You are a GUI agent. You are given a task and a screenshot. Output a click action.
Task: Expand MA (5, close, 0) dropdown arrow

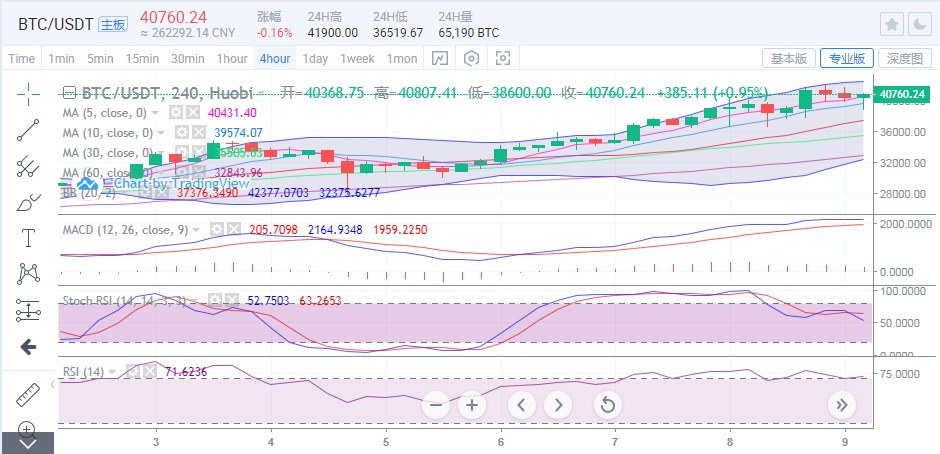155,113
